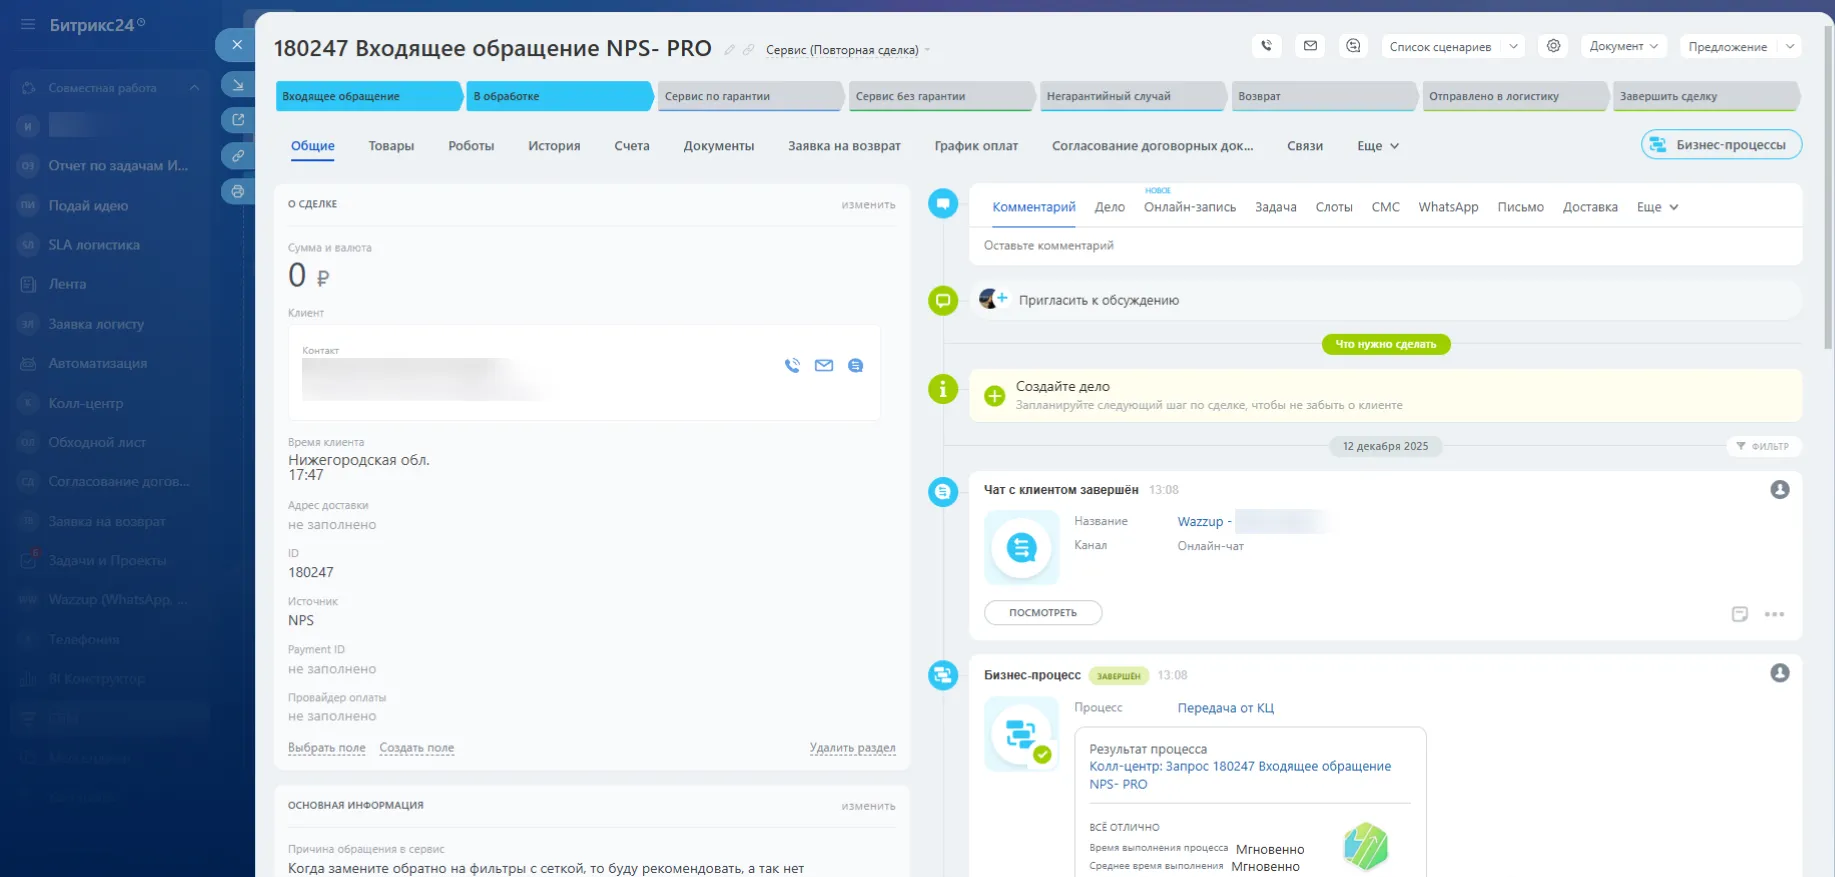
Task: Click the pencil icon beside the deal title
Action: 730,50
